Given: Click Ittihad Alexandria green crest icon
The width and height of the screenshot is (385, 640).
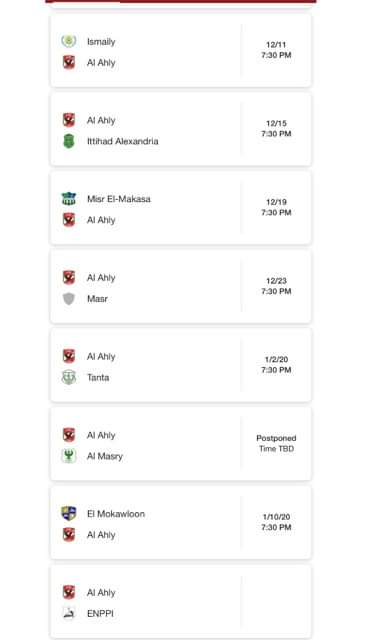Looking at the screenshot, I should [69, 141].
